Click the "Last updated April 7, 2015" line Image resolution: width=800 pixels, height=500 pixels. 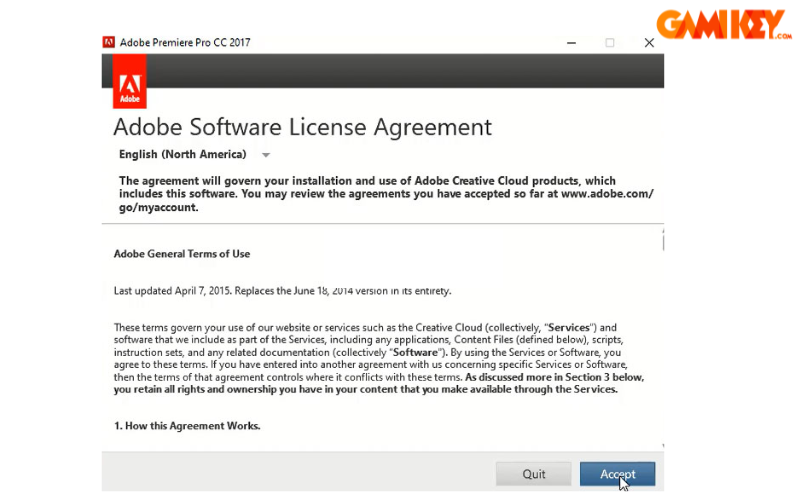282,291
